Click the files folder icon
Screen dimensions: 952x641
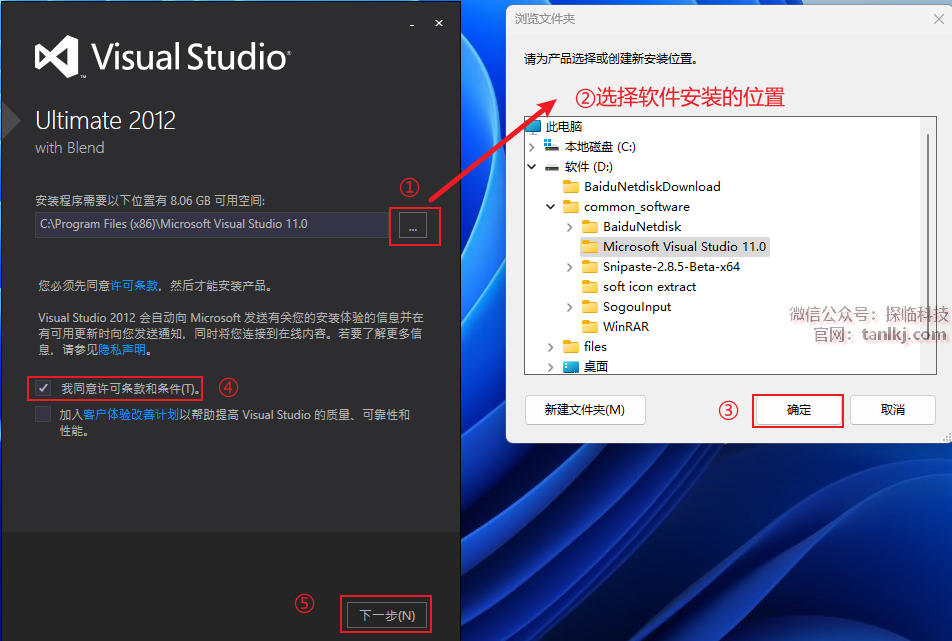coord(571,347)
